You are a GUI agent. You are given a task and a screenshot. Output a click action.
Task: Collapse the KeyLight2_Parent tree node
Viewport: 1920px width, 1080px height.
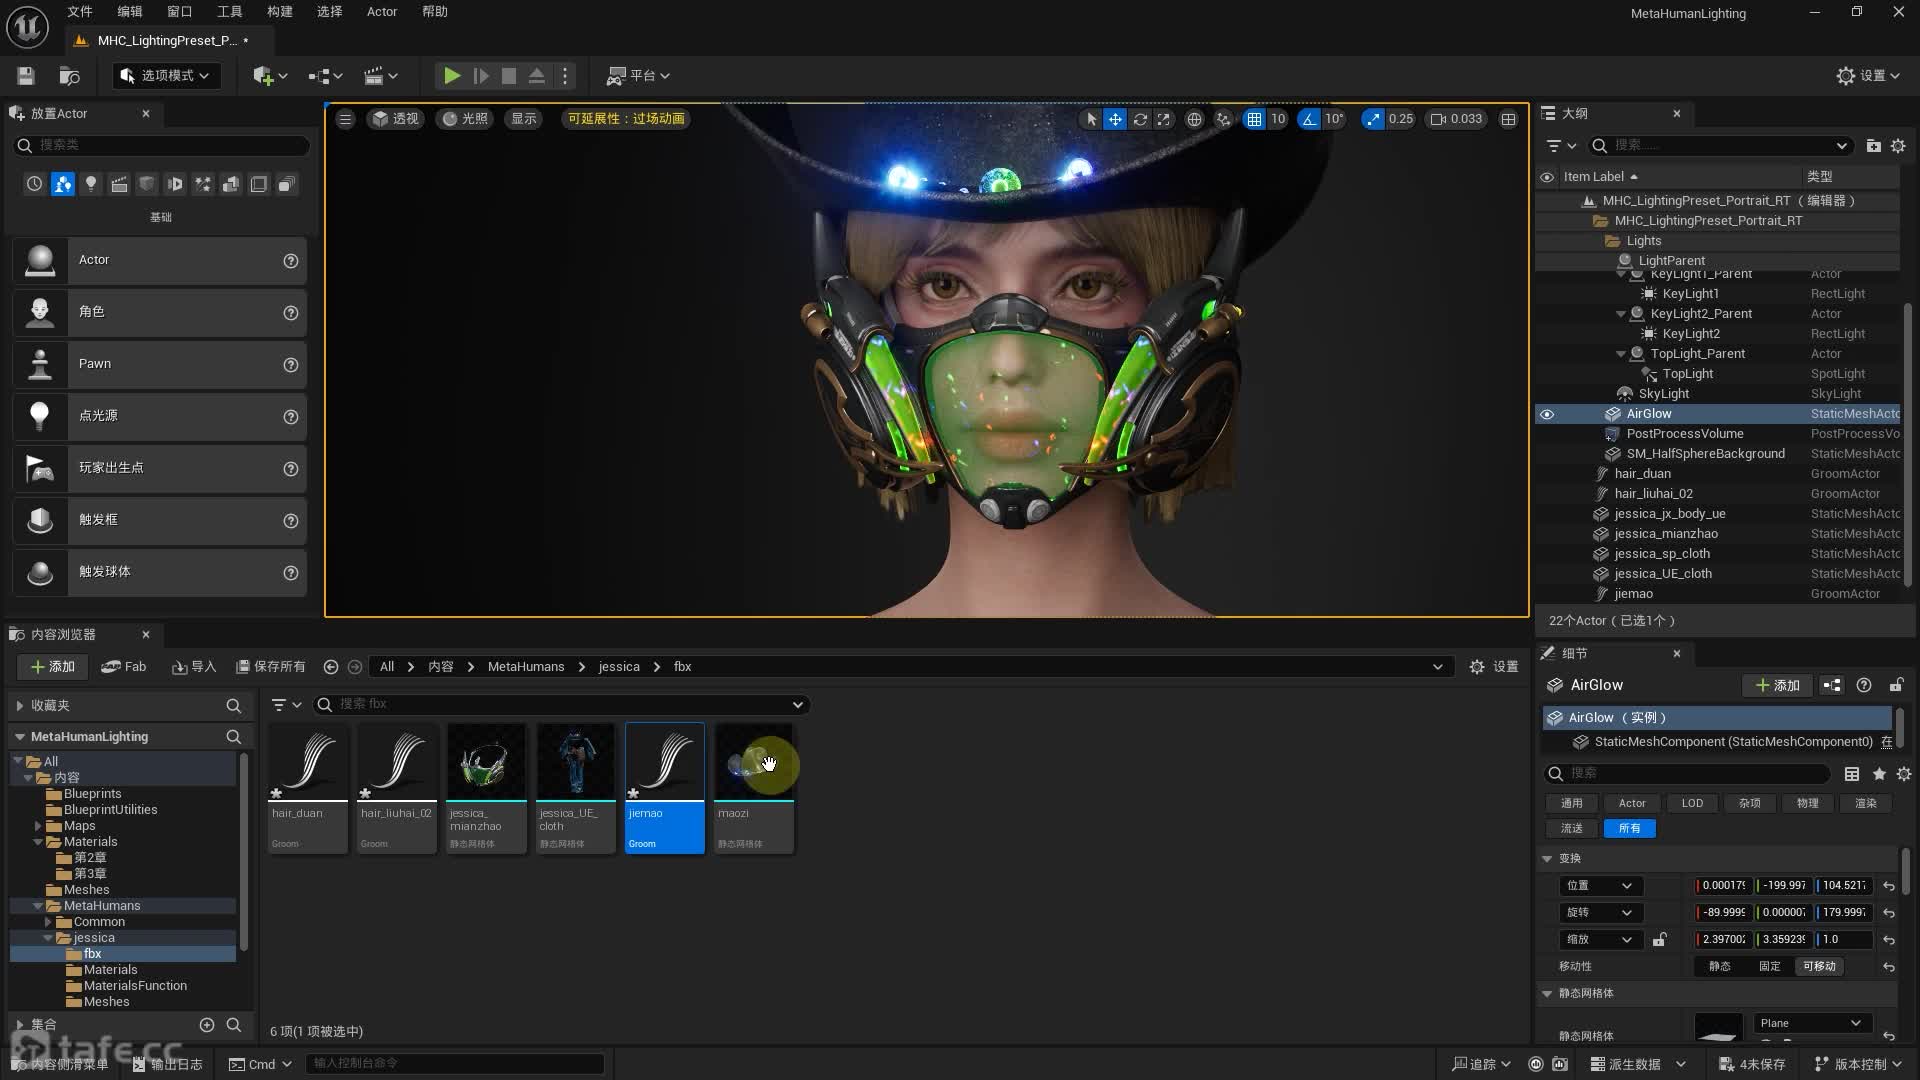(1621, 314)
